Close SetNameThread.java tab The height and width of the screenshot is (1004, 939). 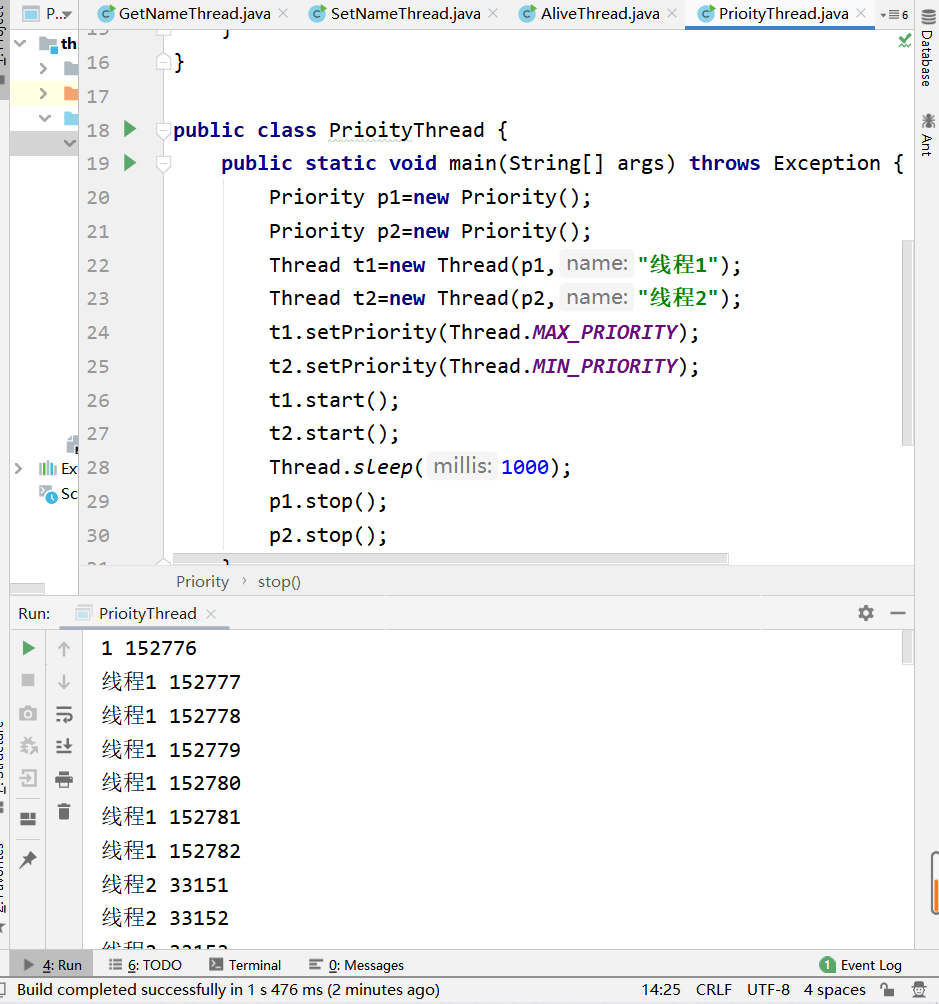tap(493, 13)
